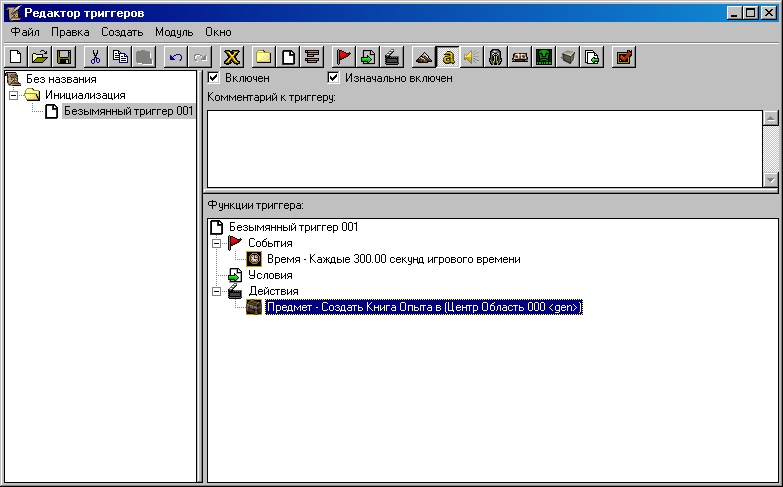Add a new event with the red flag icon
Screen dimensions: 783x487
pyautogui.click(x=343, y=57)
